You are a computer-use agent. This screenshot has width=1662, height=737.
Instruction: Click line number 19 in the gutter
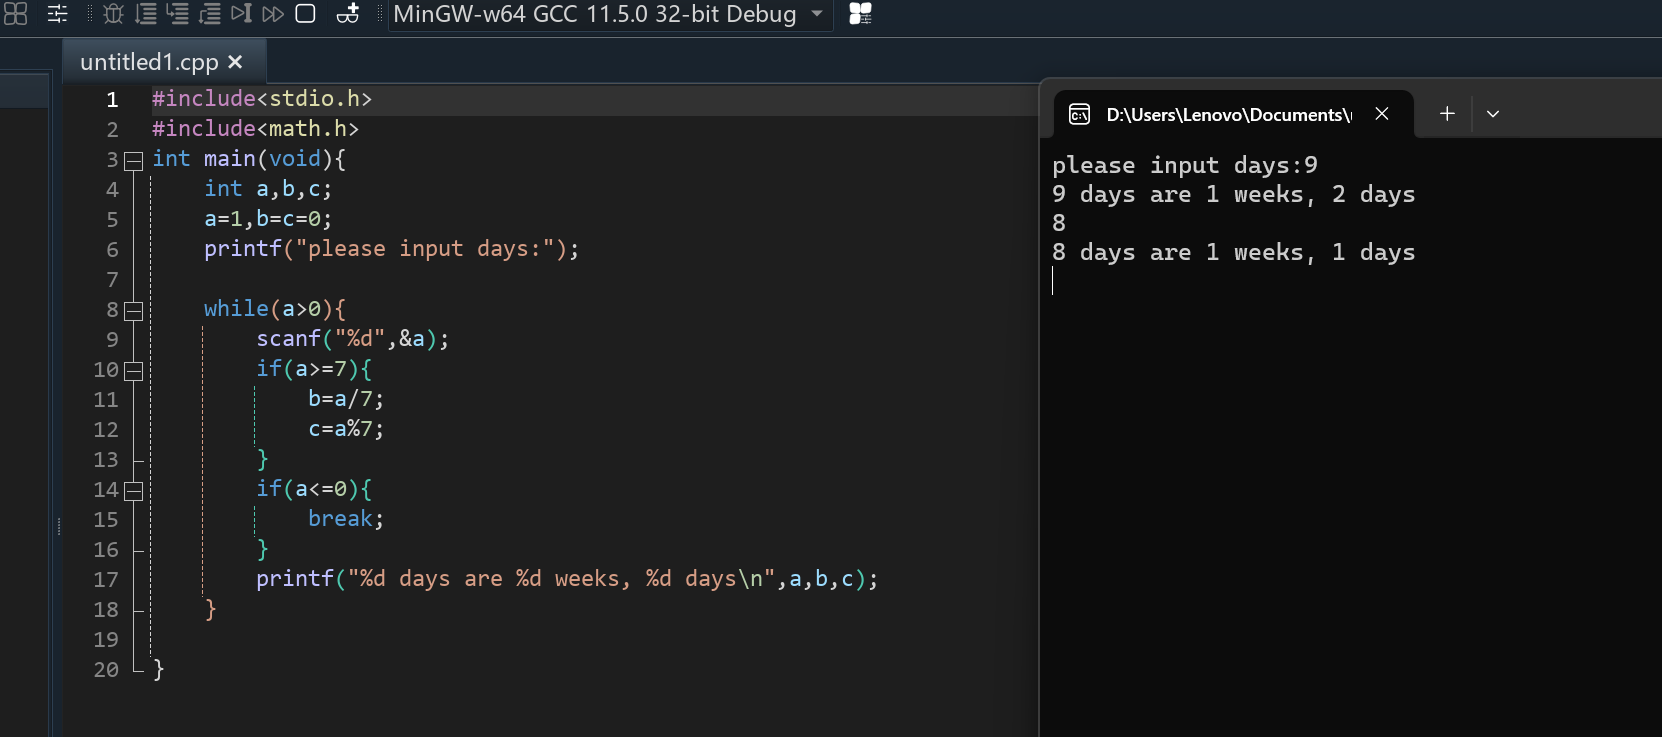point(106,640)
